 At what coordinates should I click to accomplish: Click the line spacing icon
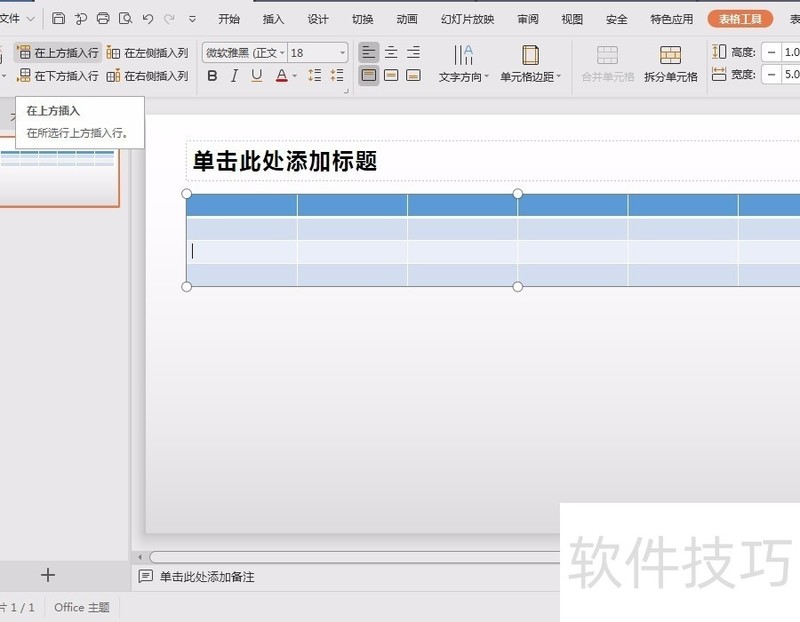(314, 76)
